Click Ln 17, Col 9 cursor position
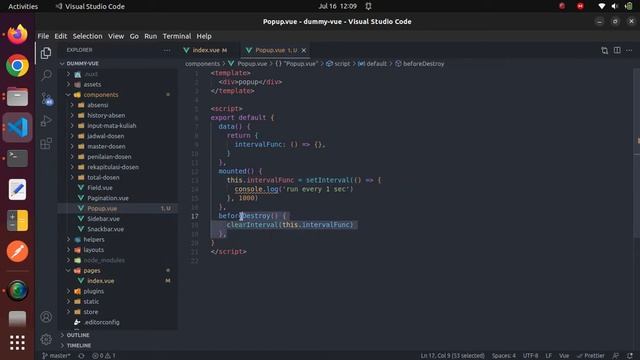The width and height of the screenshot is (640, 360). [452, 356]
